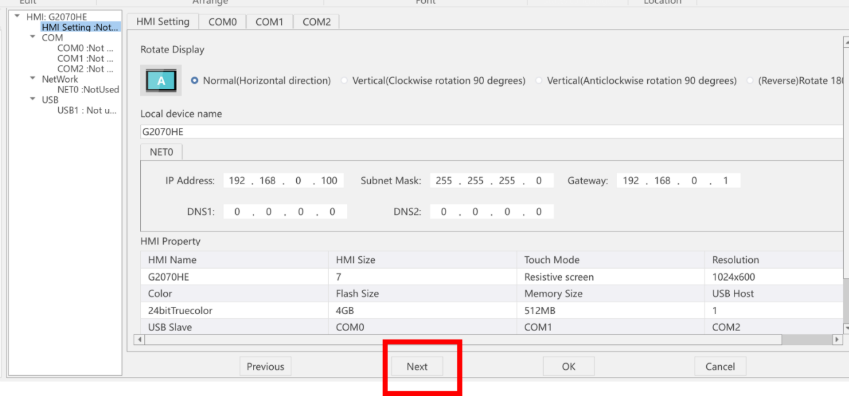Click IP Address last octet 100
The image size is (849, 396).
pyautogui.click(x=329, y=181)
